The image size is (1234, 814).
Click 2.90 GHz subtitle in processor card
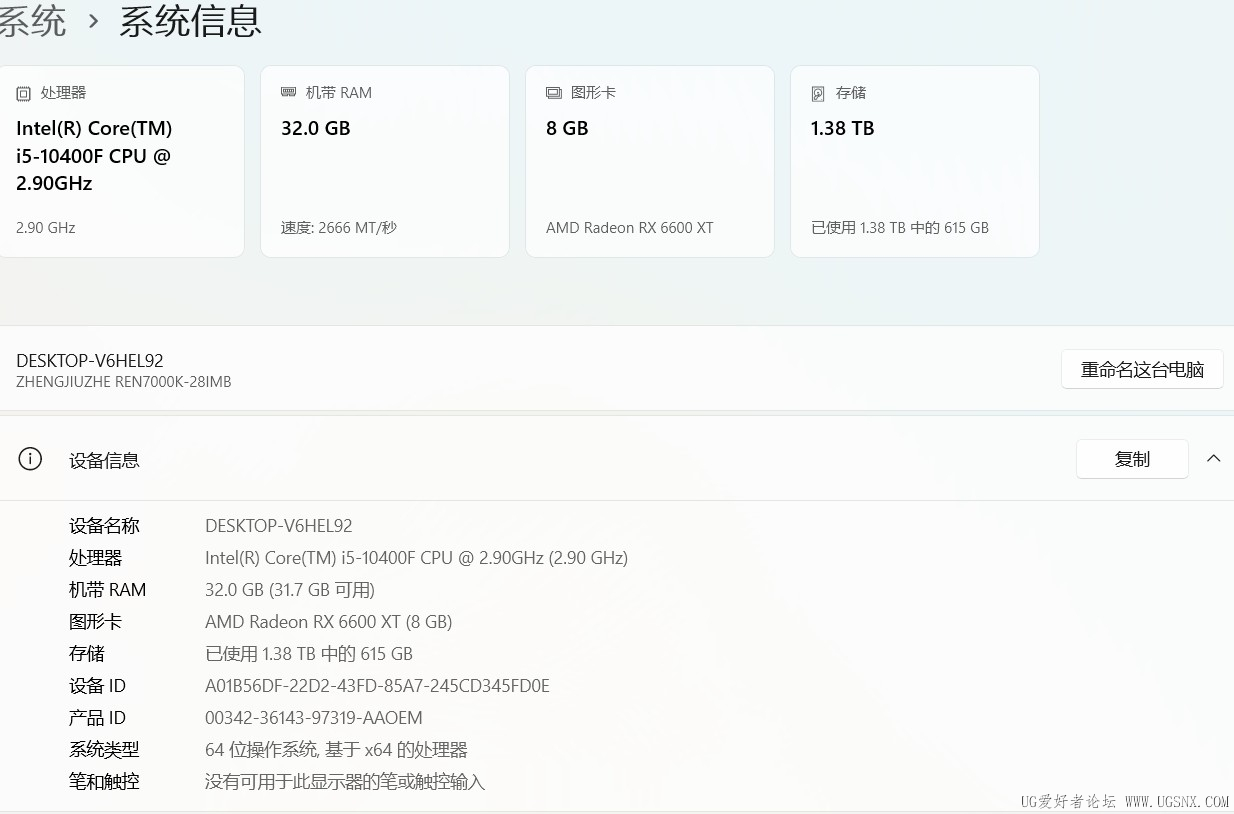(x=46, y=228)
